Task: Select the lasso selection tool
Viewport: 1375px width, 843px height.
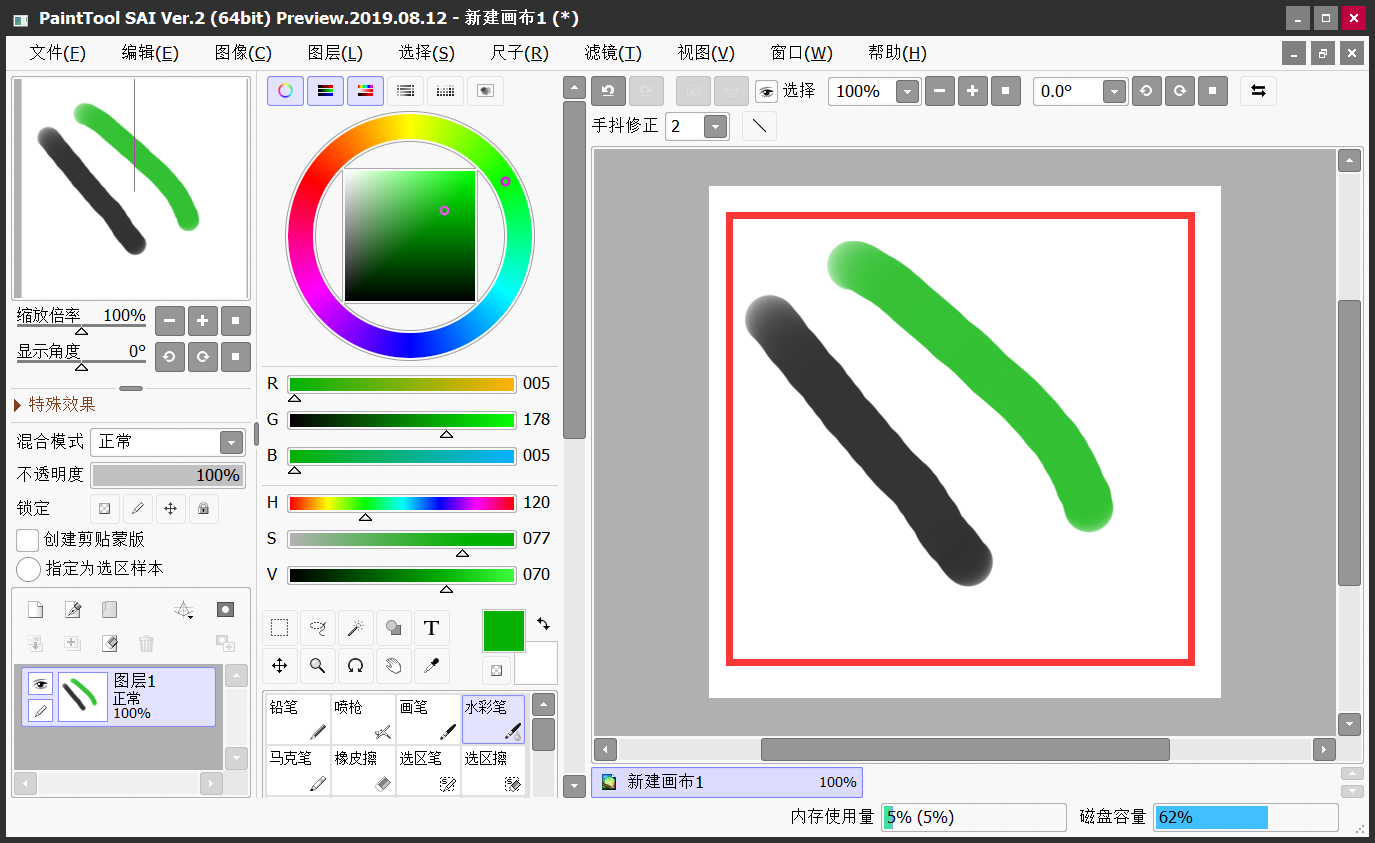Action: 318,628
